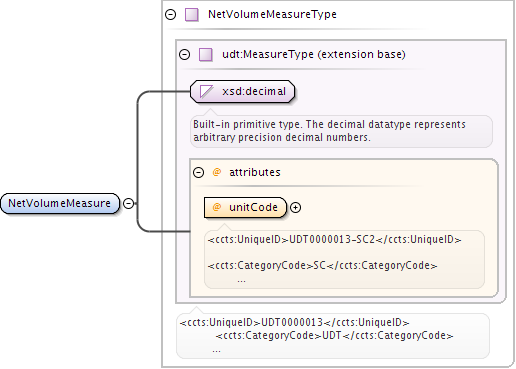Click the NetVolumeMeasureType complex type icon
The image size is (516, 369).
pyautogui.click(x=192, y=15)
